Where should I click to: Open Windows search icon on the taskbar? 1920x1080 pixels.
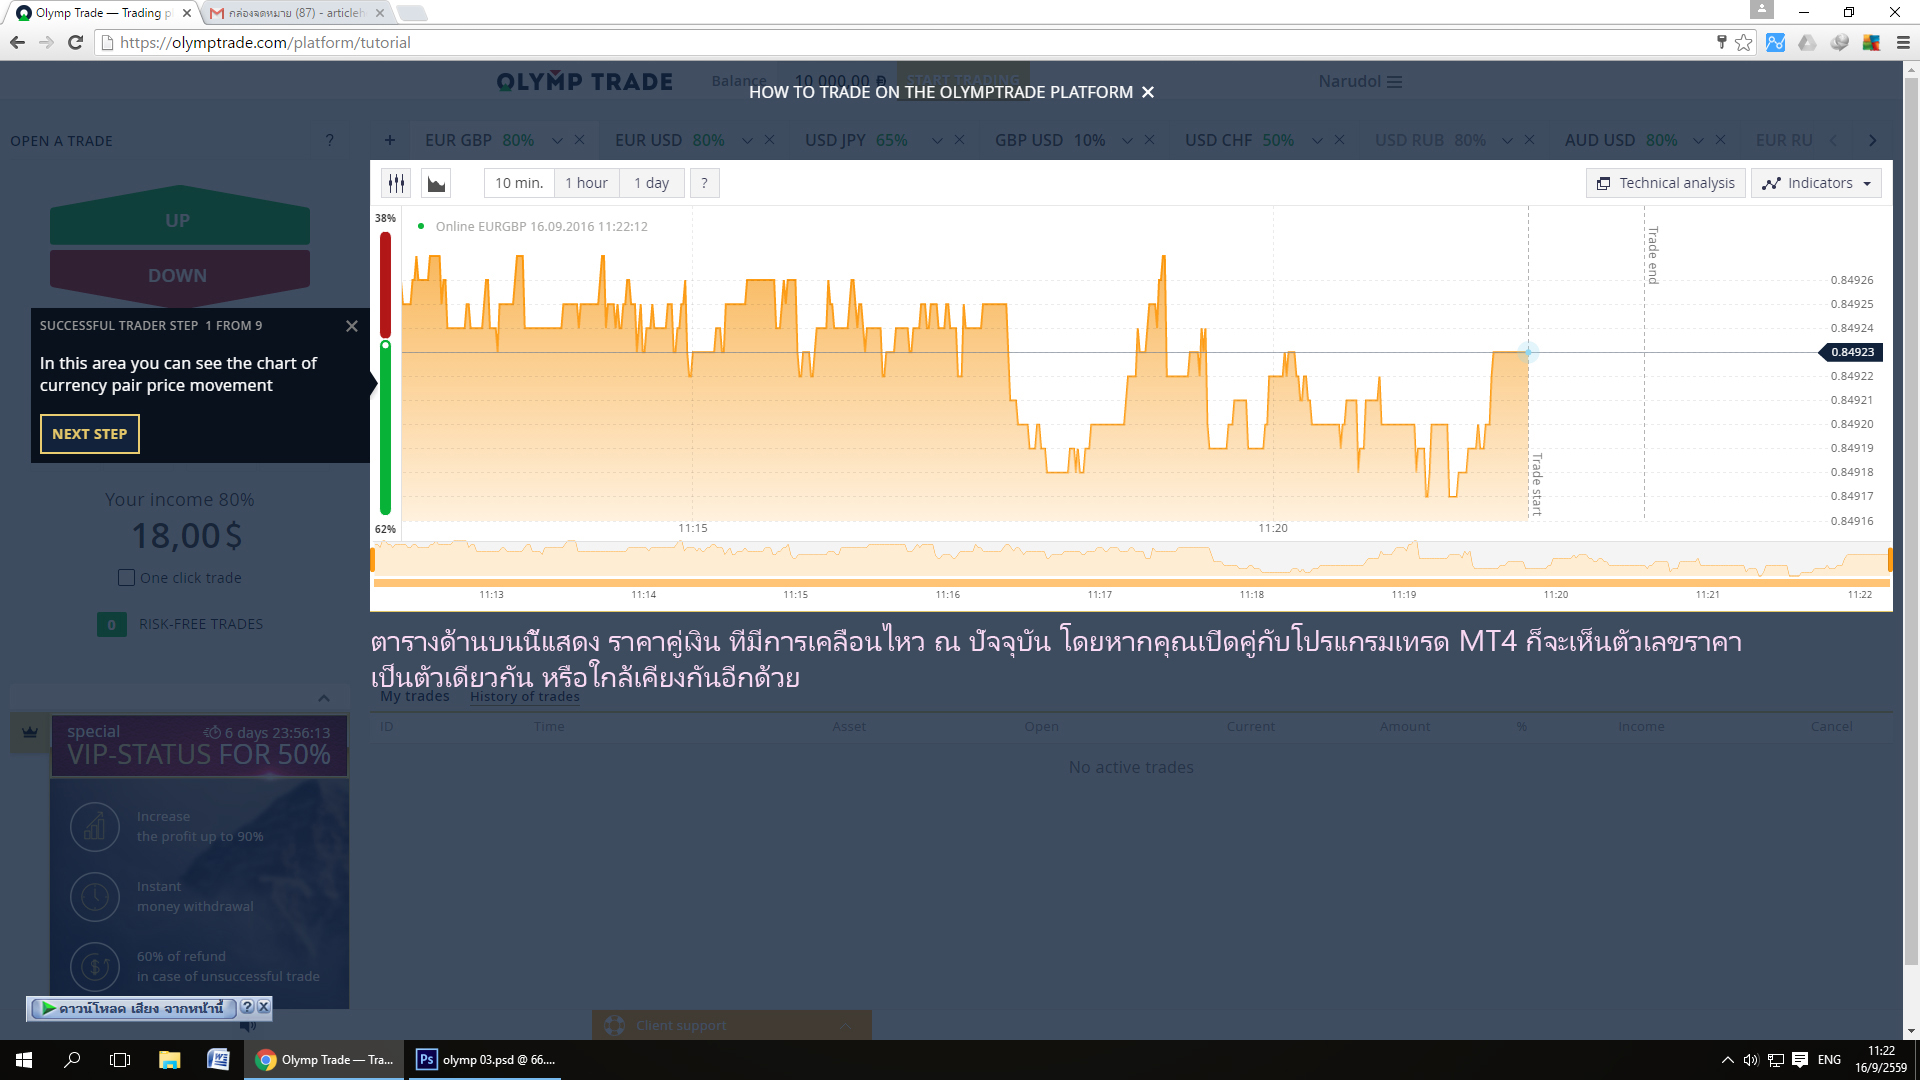click(72, 1060)
